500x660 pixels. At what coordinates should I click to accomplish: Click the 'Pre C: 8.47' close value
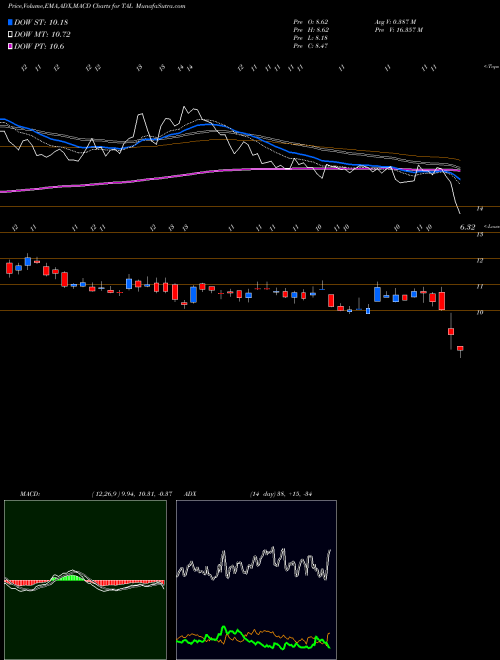311,46
